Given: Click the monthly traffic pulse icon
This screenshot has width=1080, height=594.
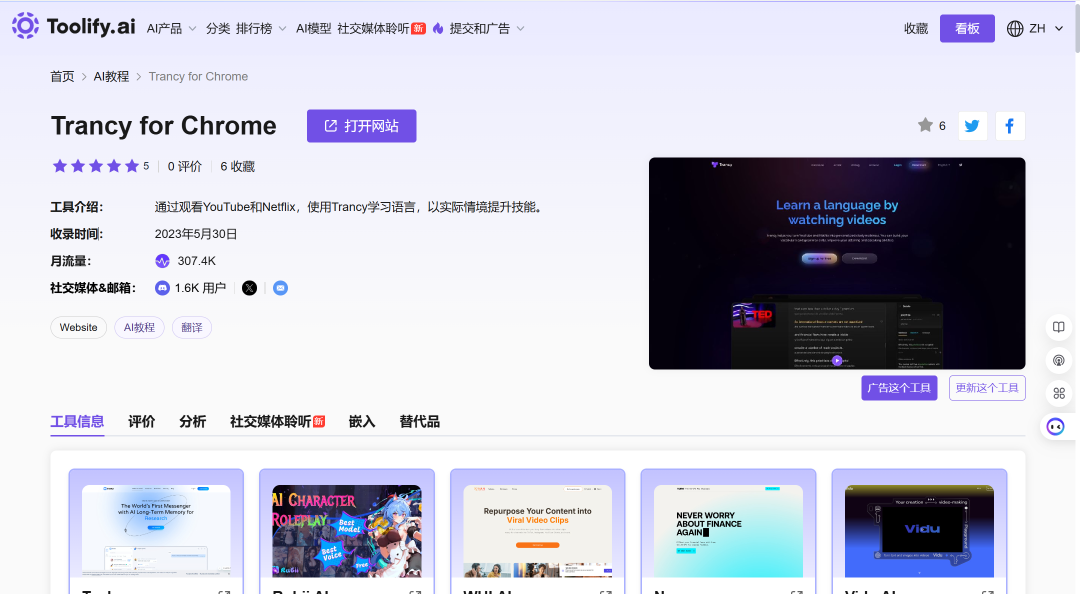Looking at the screenshot, I should tap(162, 261).
